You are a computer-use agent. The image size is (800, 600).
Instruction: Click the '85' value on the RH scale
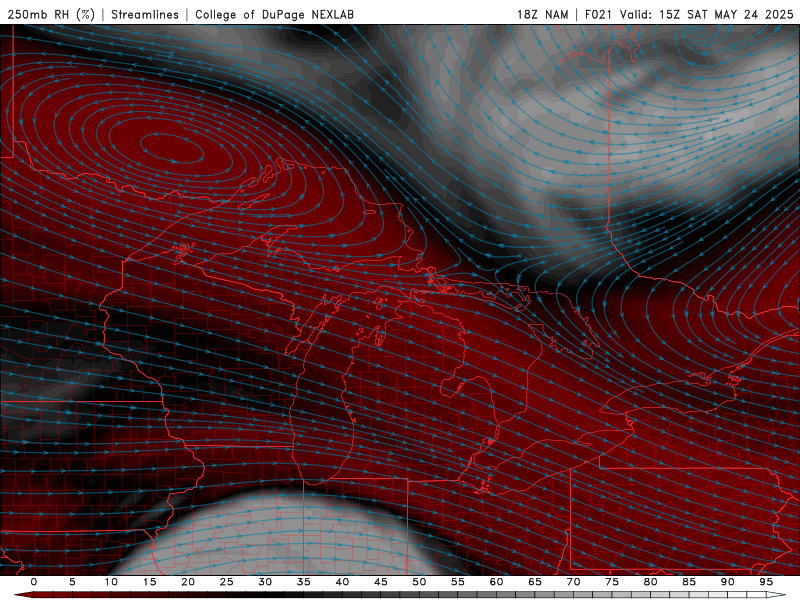tap(689, 582)
